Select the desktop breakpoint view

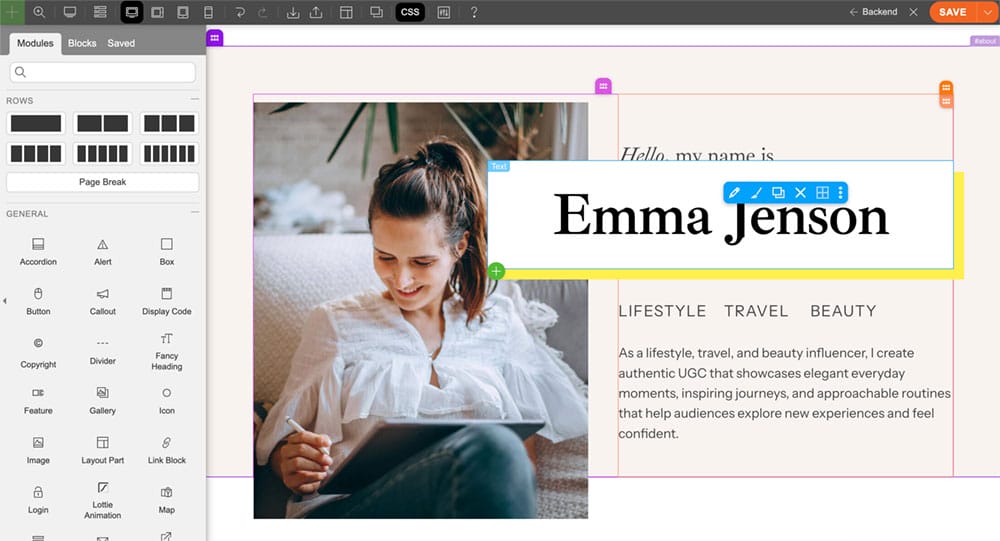coord(131,12)
